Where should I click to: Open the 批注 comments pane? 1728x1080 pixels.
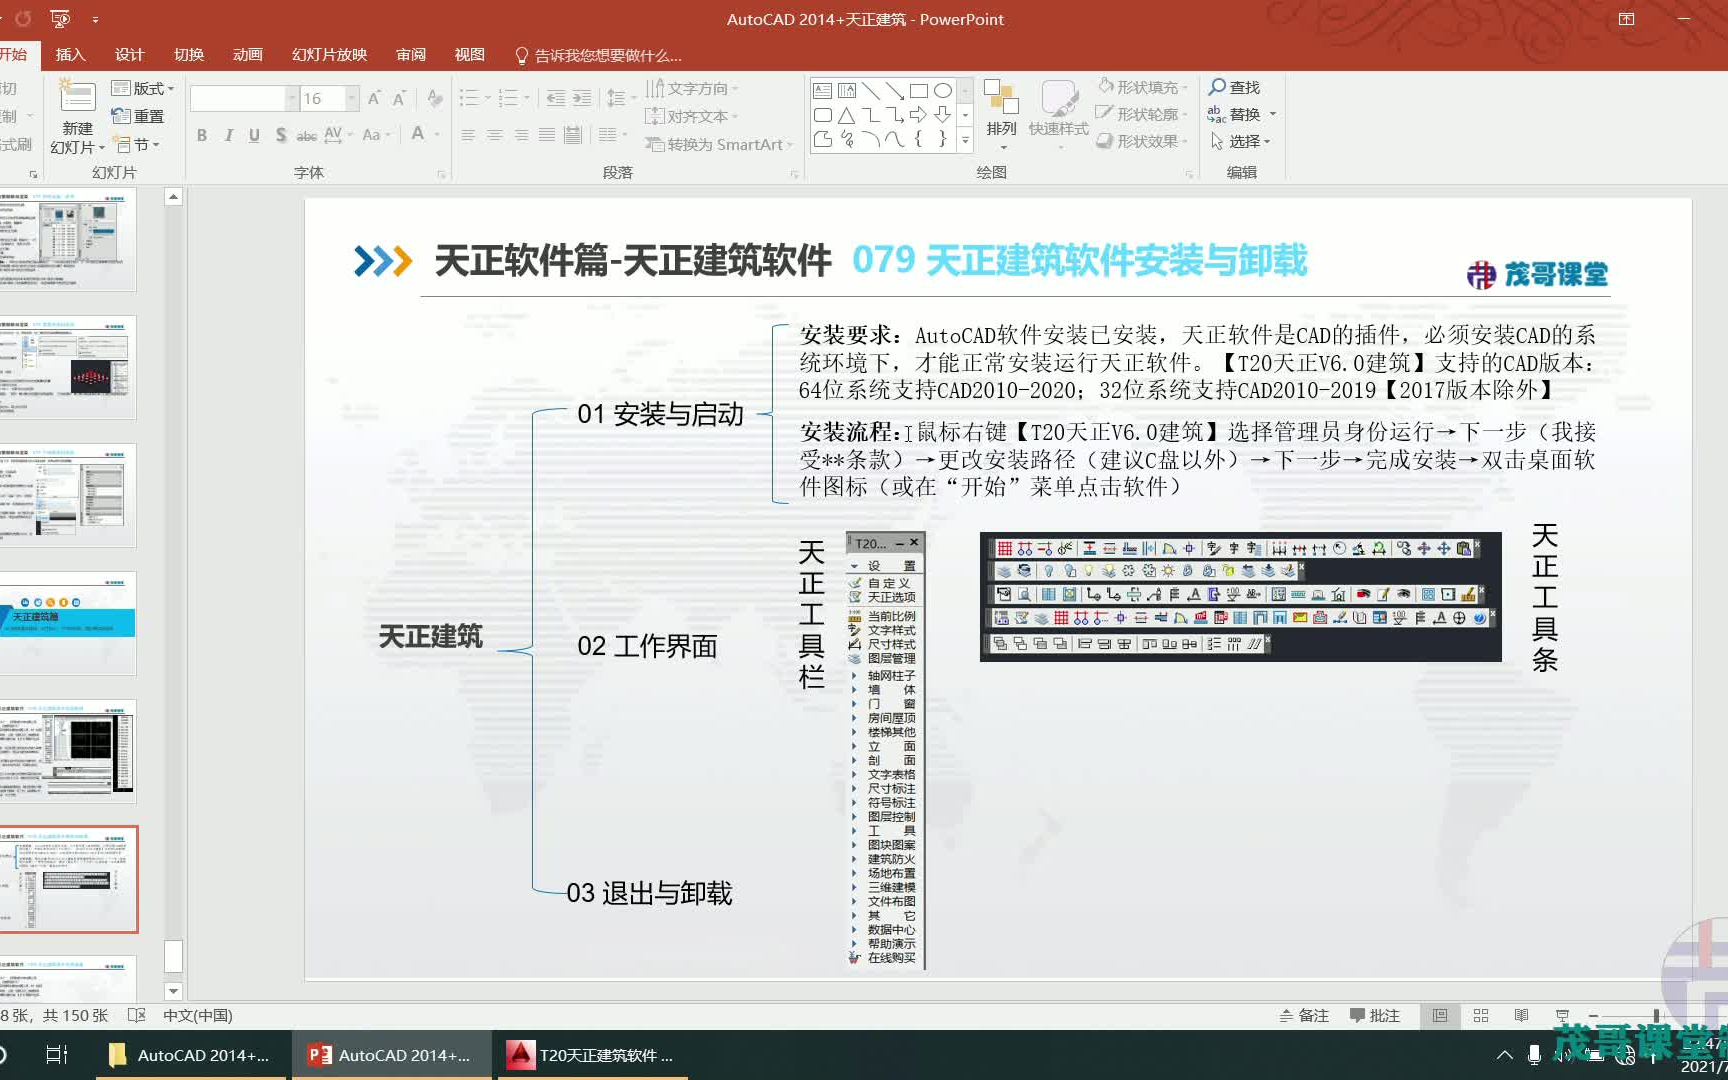(x=1374, y=1016)
